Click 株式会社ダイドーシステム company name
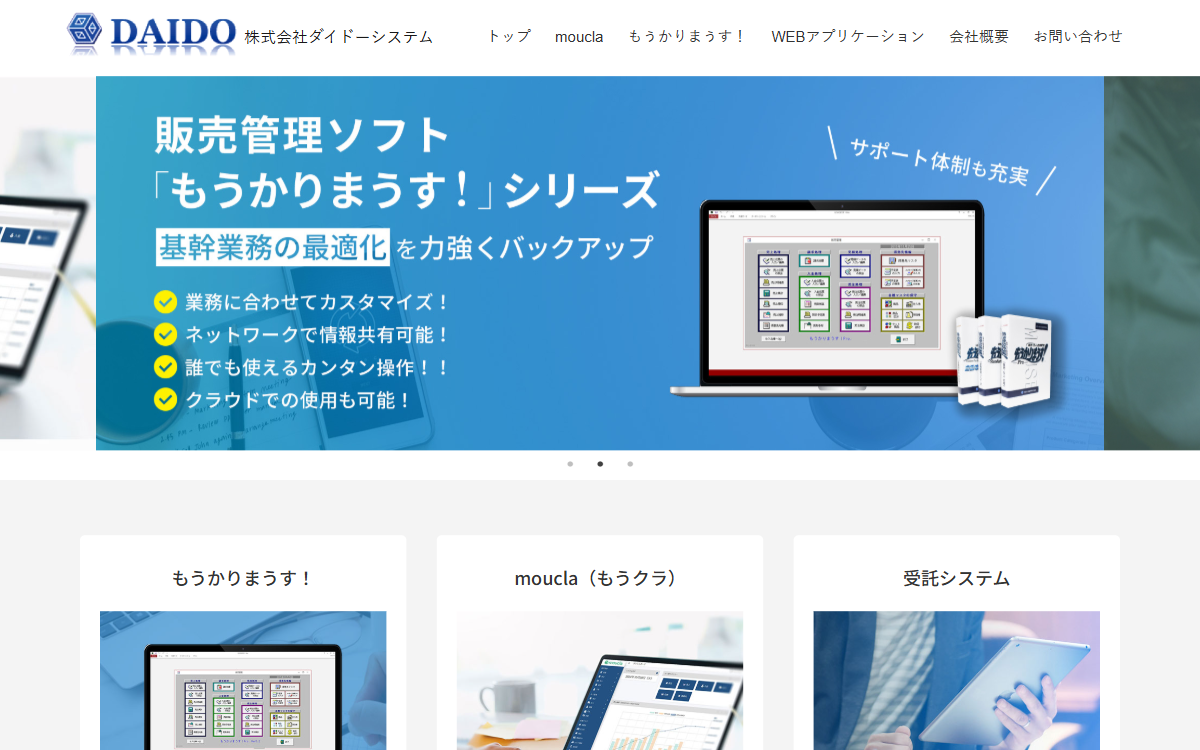 (x=339, y=37)
